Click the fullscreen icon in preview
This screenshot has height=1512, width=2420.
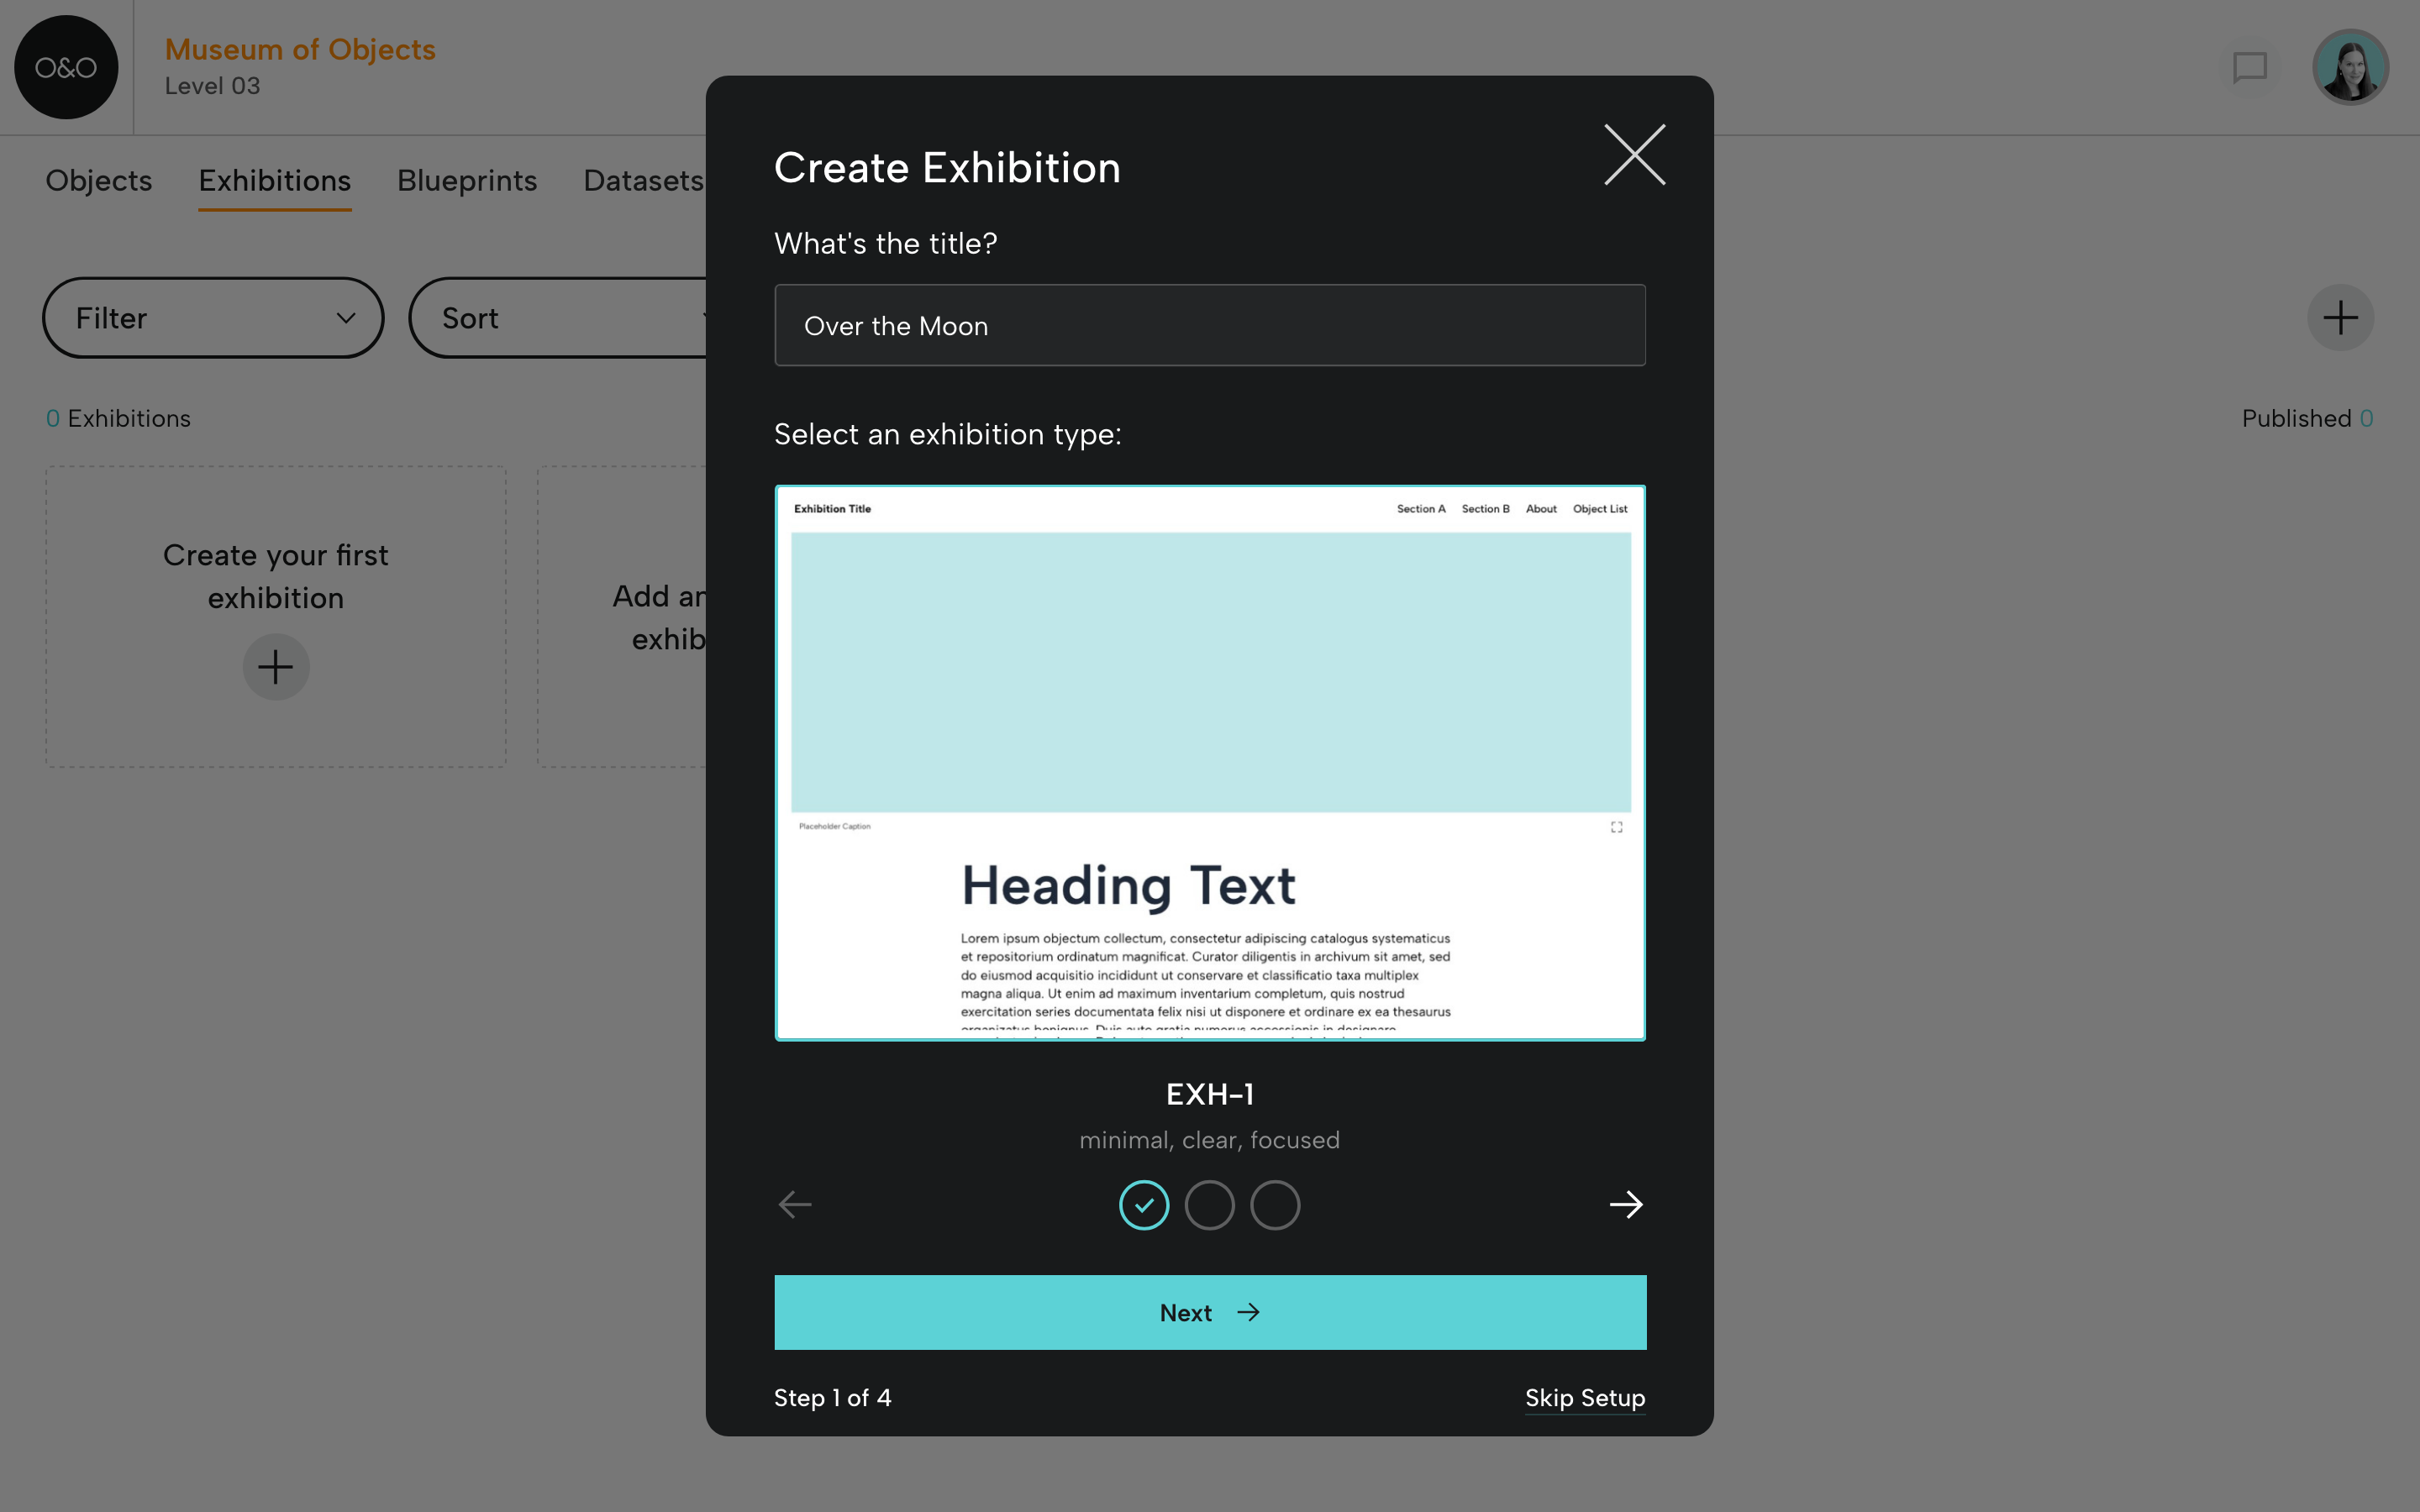[x=1616, y=827]
